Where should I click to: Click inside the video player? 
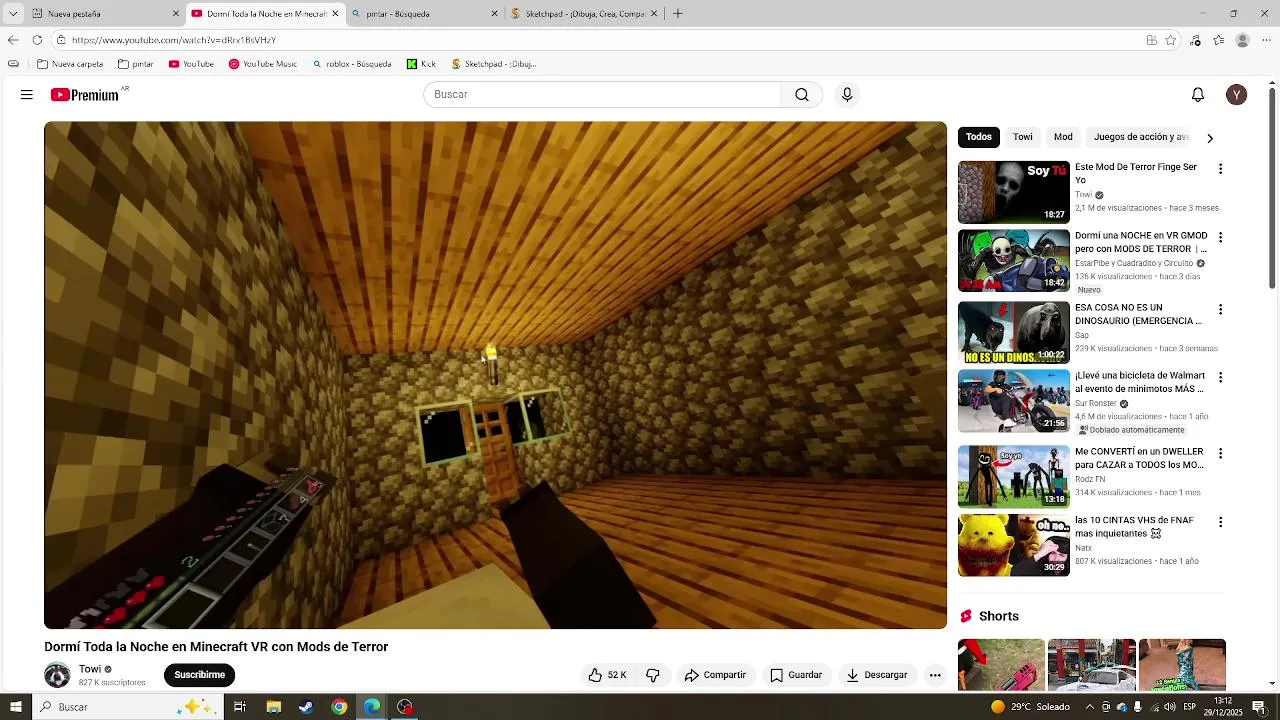point(495,375)
